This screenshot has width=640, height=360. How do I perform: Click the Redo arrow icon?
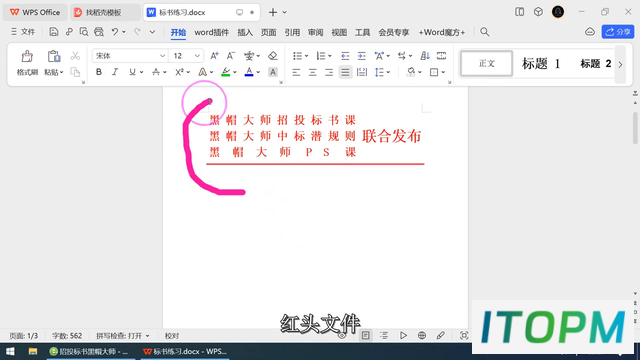click(137, 32)
